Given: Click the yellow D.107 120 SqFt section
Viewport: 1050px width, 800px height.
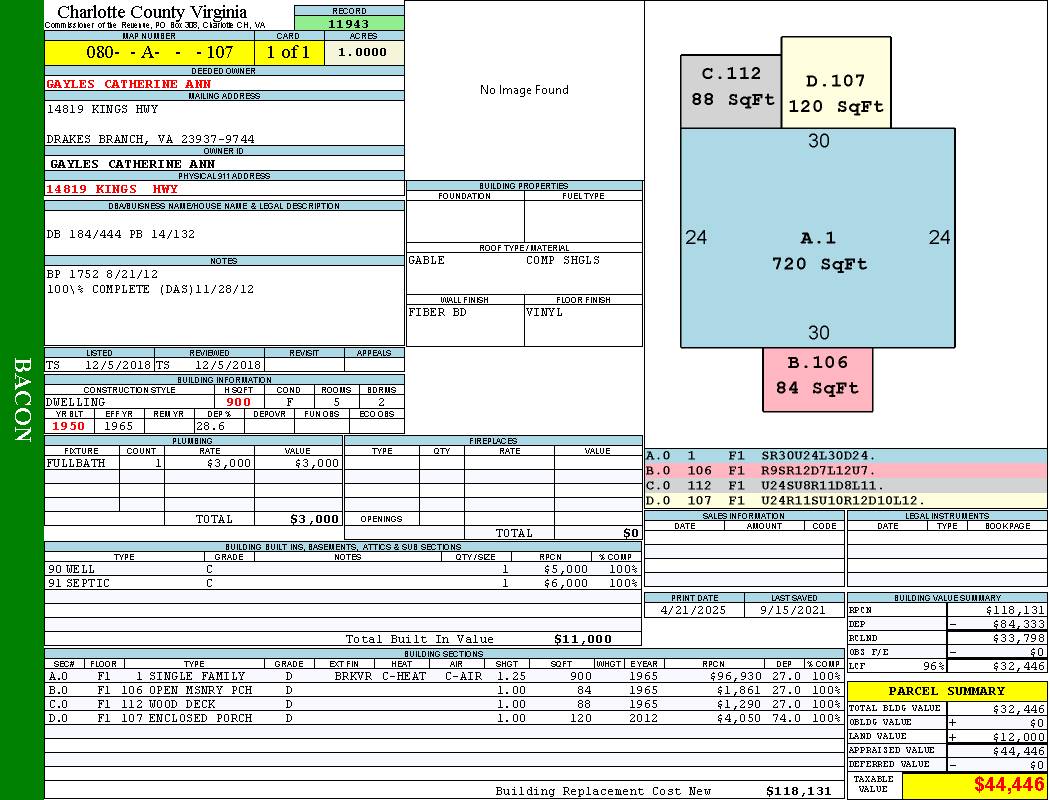Looking at the screenshot, I should coord(835,93).
